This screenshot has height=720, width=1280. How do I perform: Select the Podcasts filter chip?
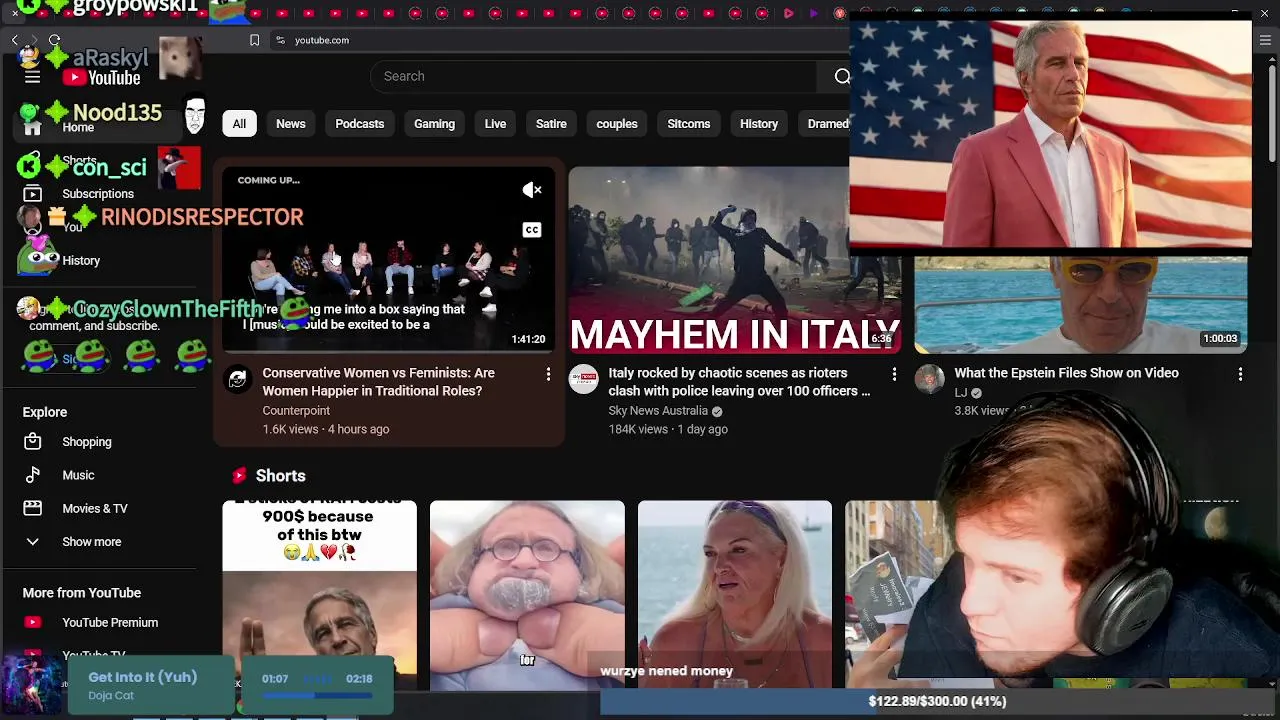tap(360, 124)
